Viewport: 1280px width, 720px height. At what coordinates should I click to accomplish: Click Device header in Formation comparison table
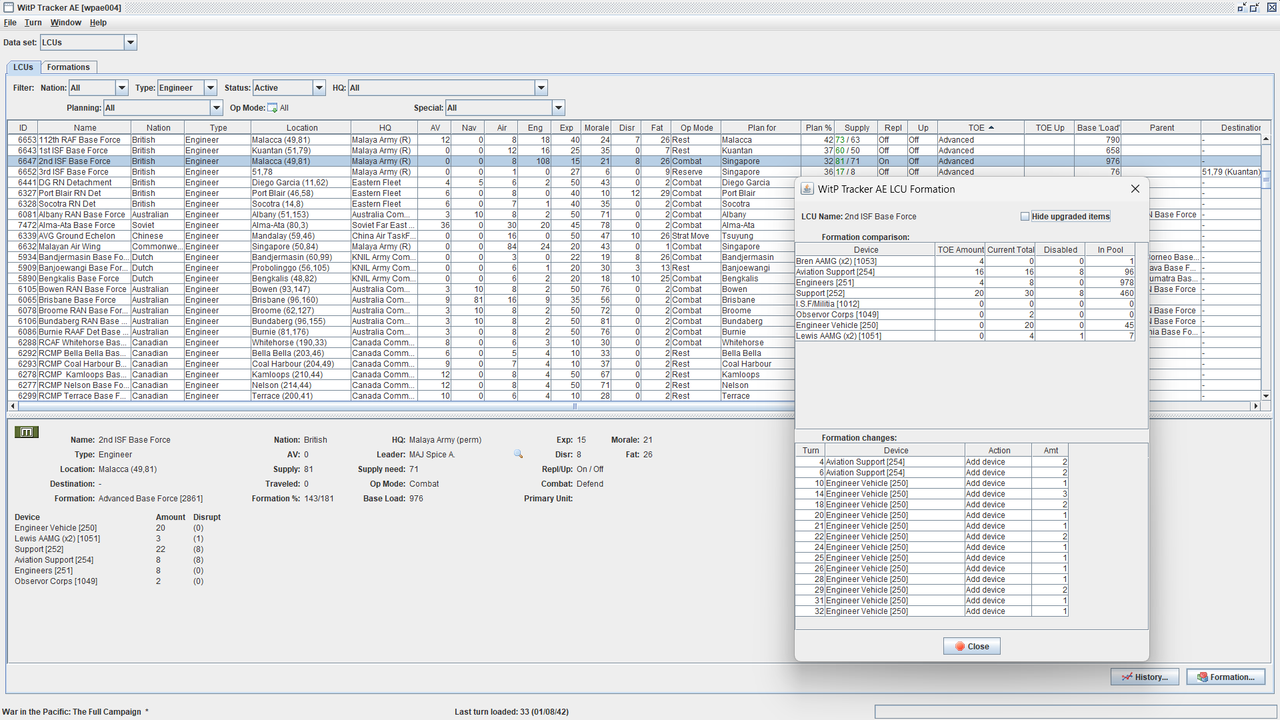click(x=865, y=249)
